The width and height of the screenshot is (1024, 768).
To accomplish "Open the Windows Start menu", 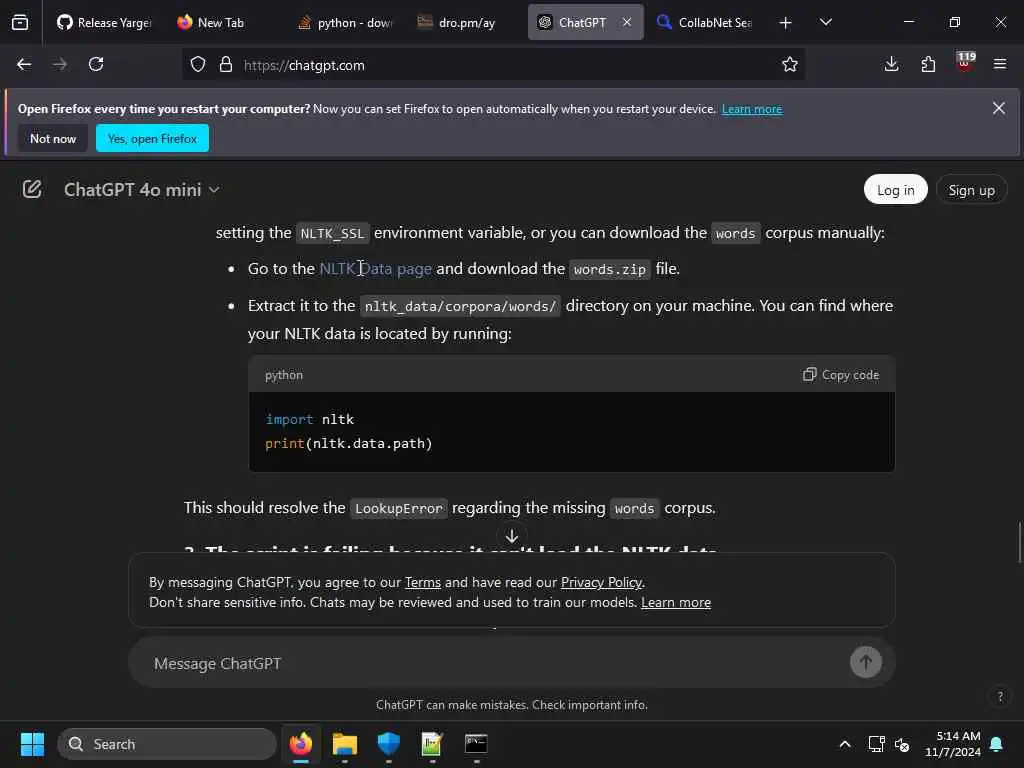I will click(x=32, y=744).
